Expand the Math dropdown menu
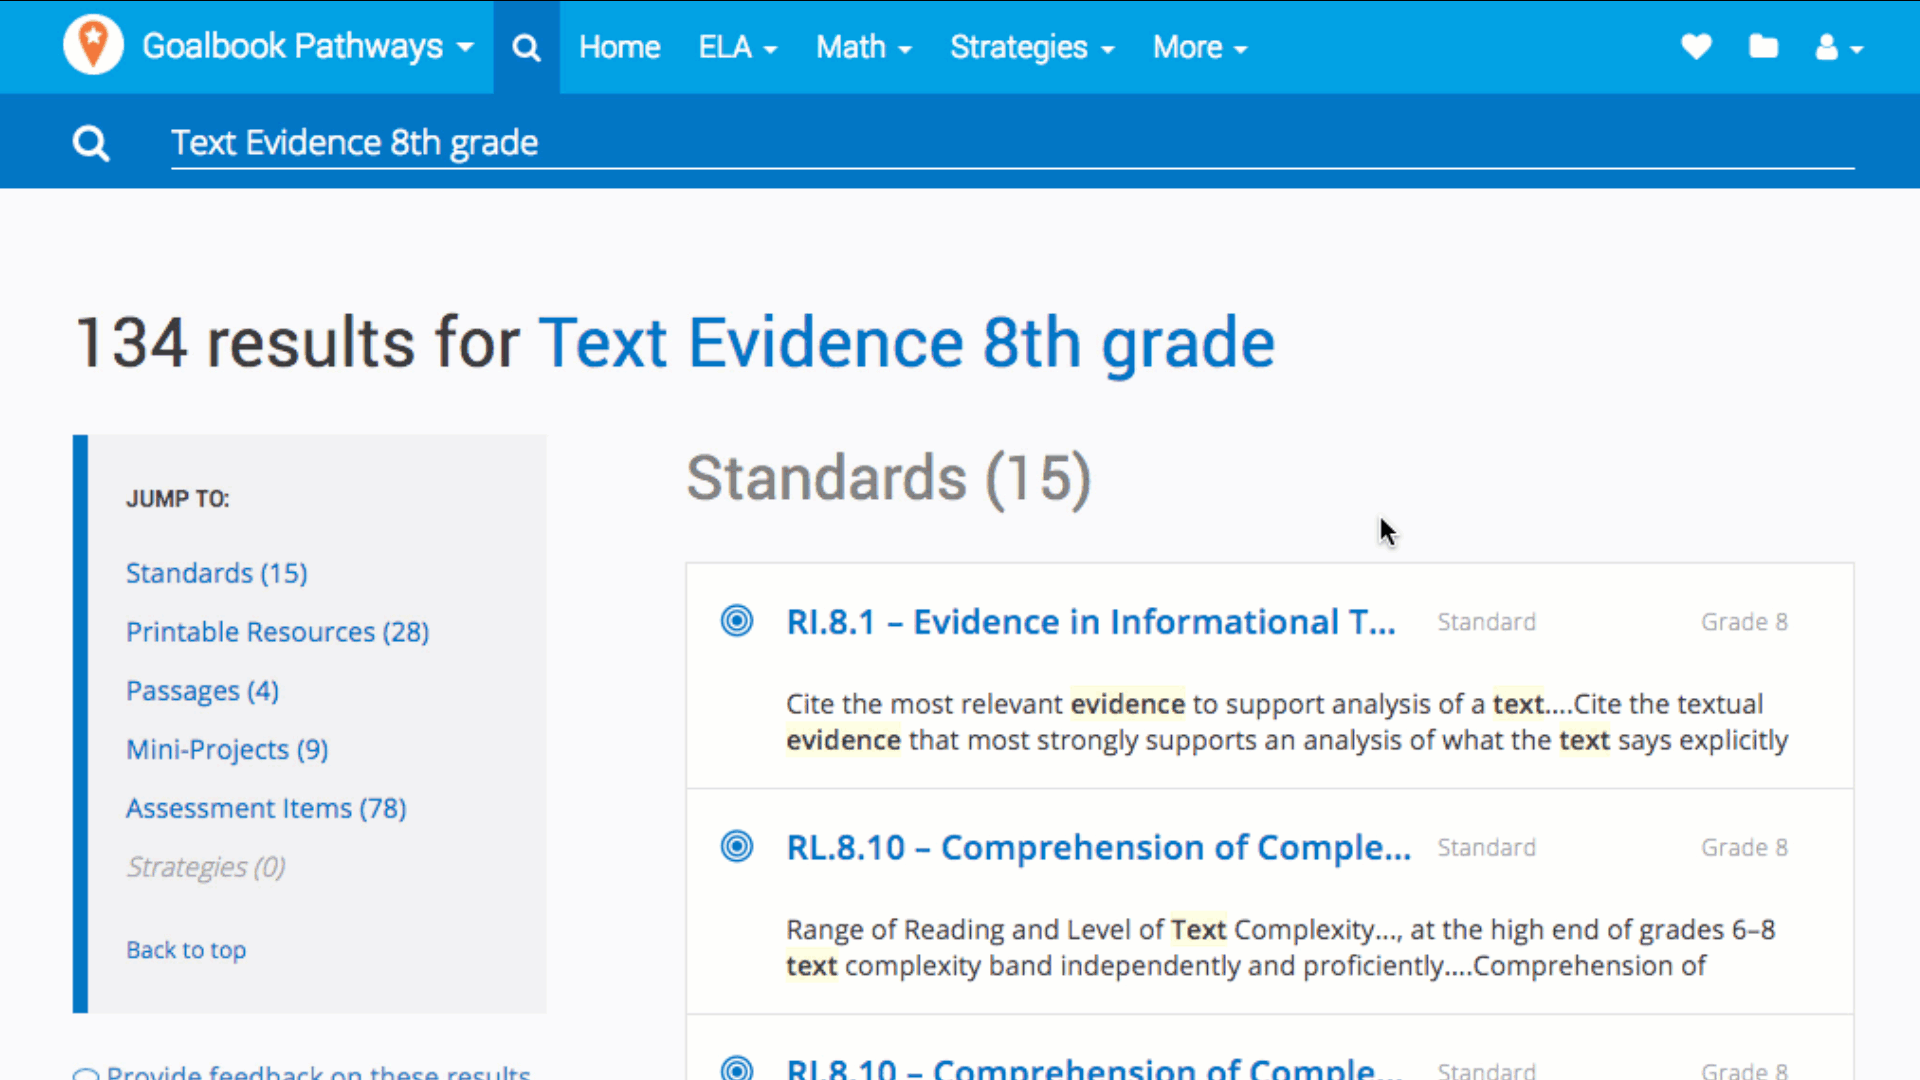Screen dimensions: 1920x1080 [x=863, y=47]
